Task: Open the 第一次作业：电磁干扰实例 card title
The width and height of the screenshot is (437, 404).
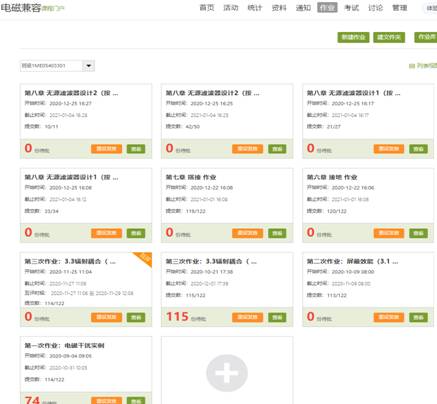Action: pyautogui.click(x=64, y=346)
